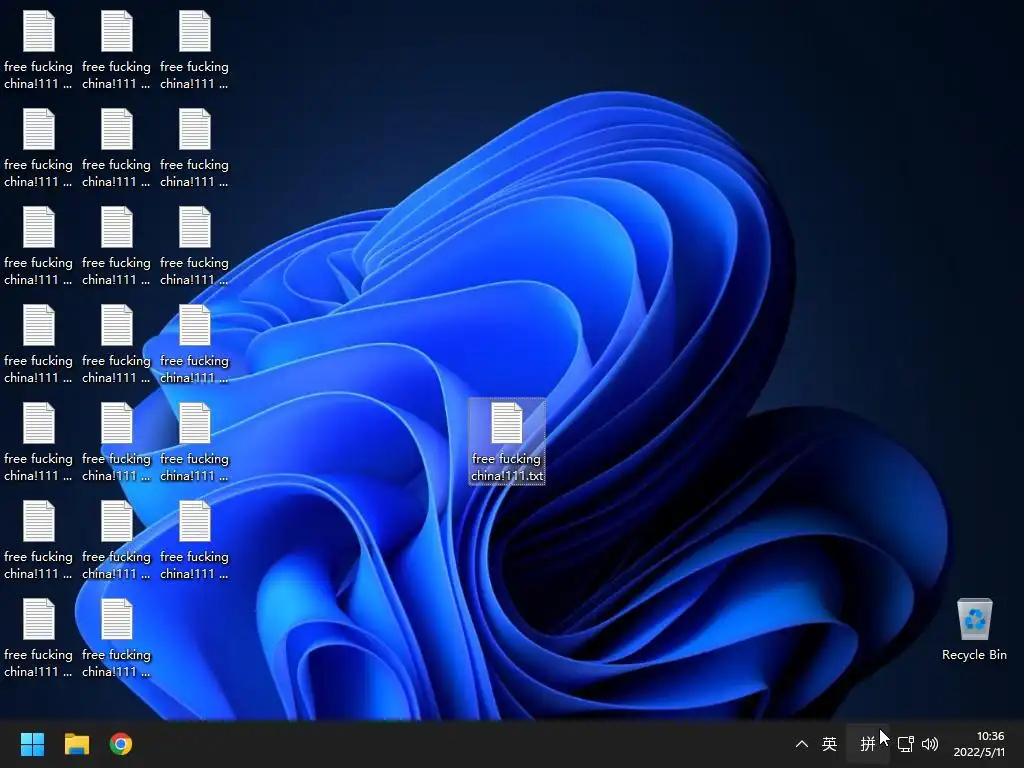Screen dimensions: 1024x768
Task: Open Google Chrome from the taskbar
Action: click(121, 744)
